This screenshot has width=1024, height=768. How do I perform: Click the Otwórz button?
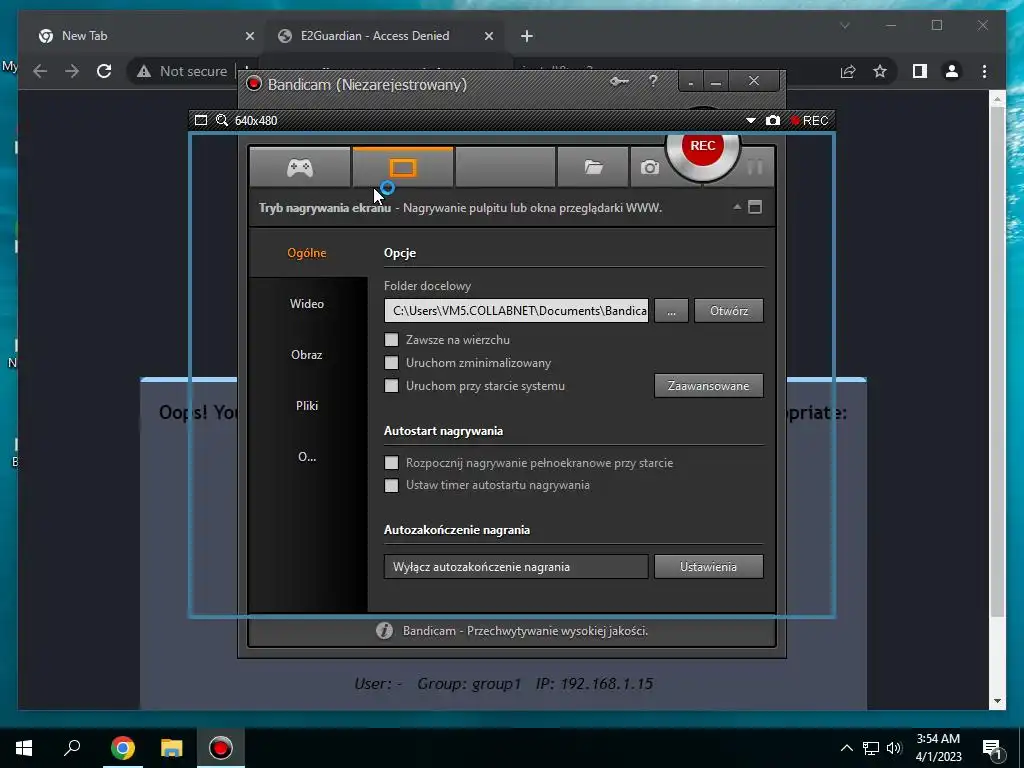pos(729,311)
